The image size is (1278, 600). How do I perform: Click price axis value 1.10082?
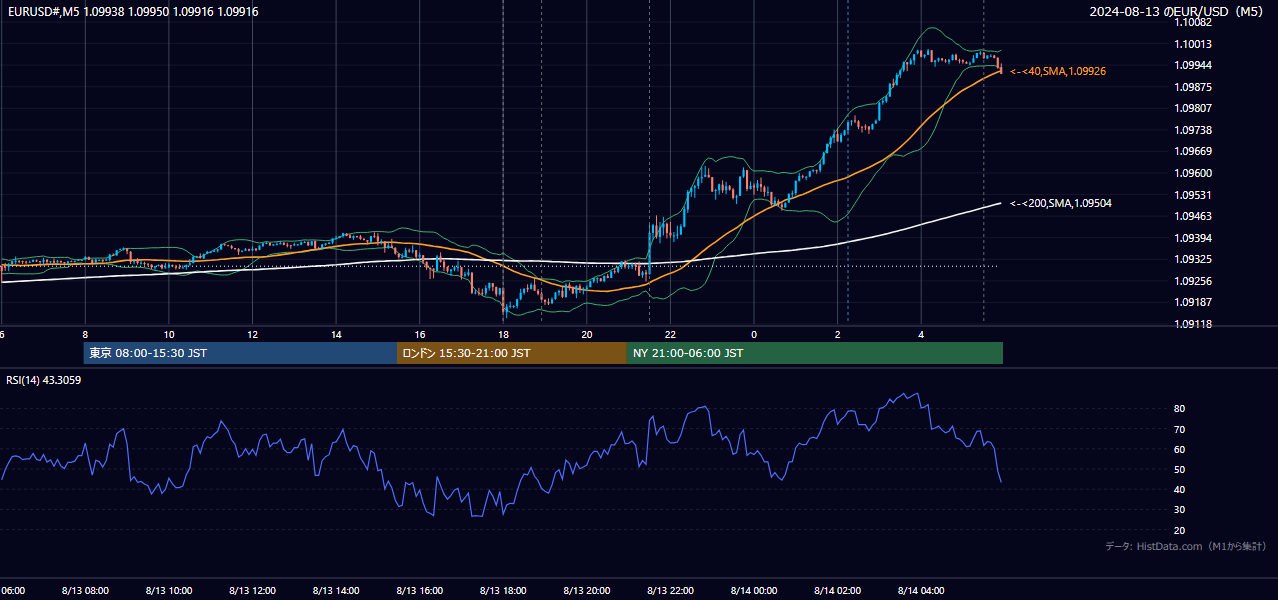[x=1193, y=22]
